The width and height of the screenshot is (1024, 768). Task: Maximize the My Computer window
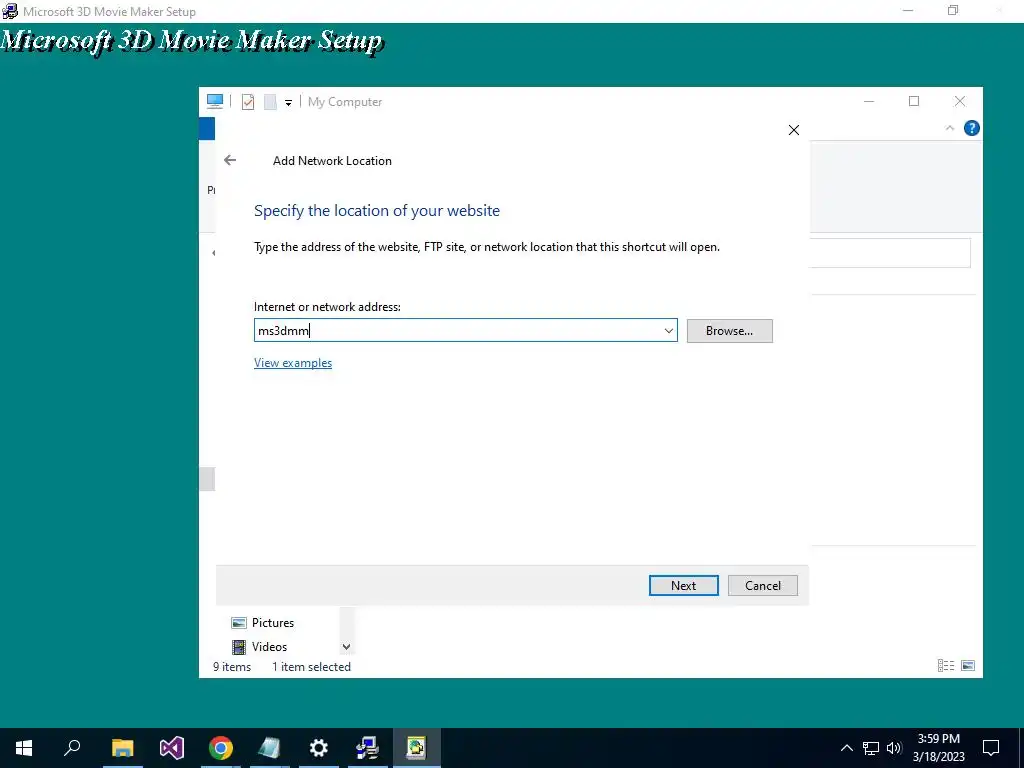(x=914, y=101)
